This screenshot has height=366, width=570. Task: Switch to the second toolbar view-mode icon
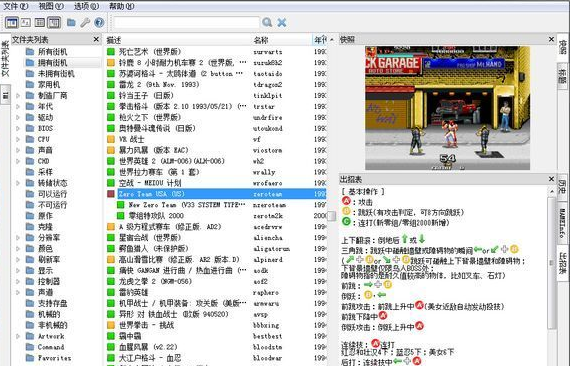[x=25, y=23]
